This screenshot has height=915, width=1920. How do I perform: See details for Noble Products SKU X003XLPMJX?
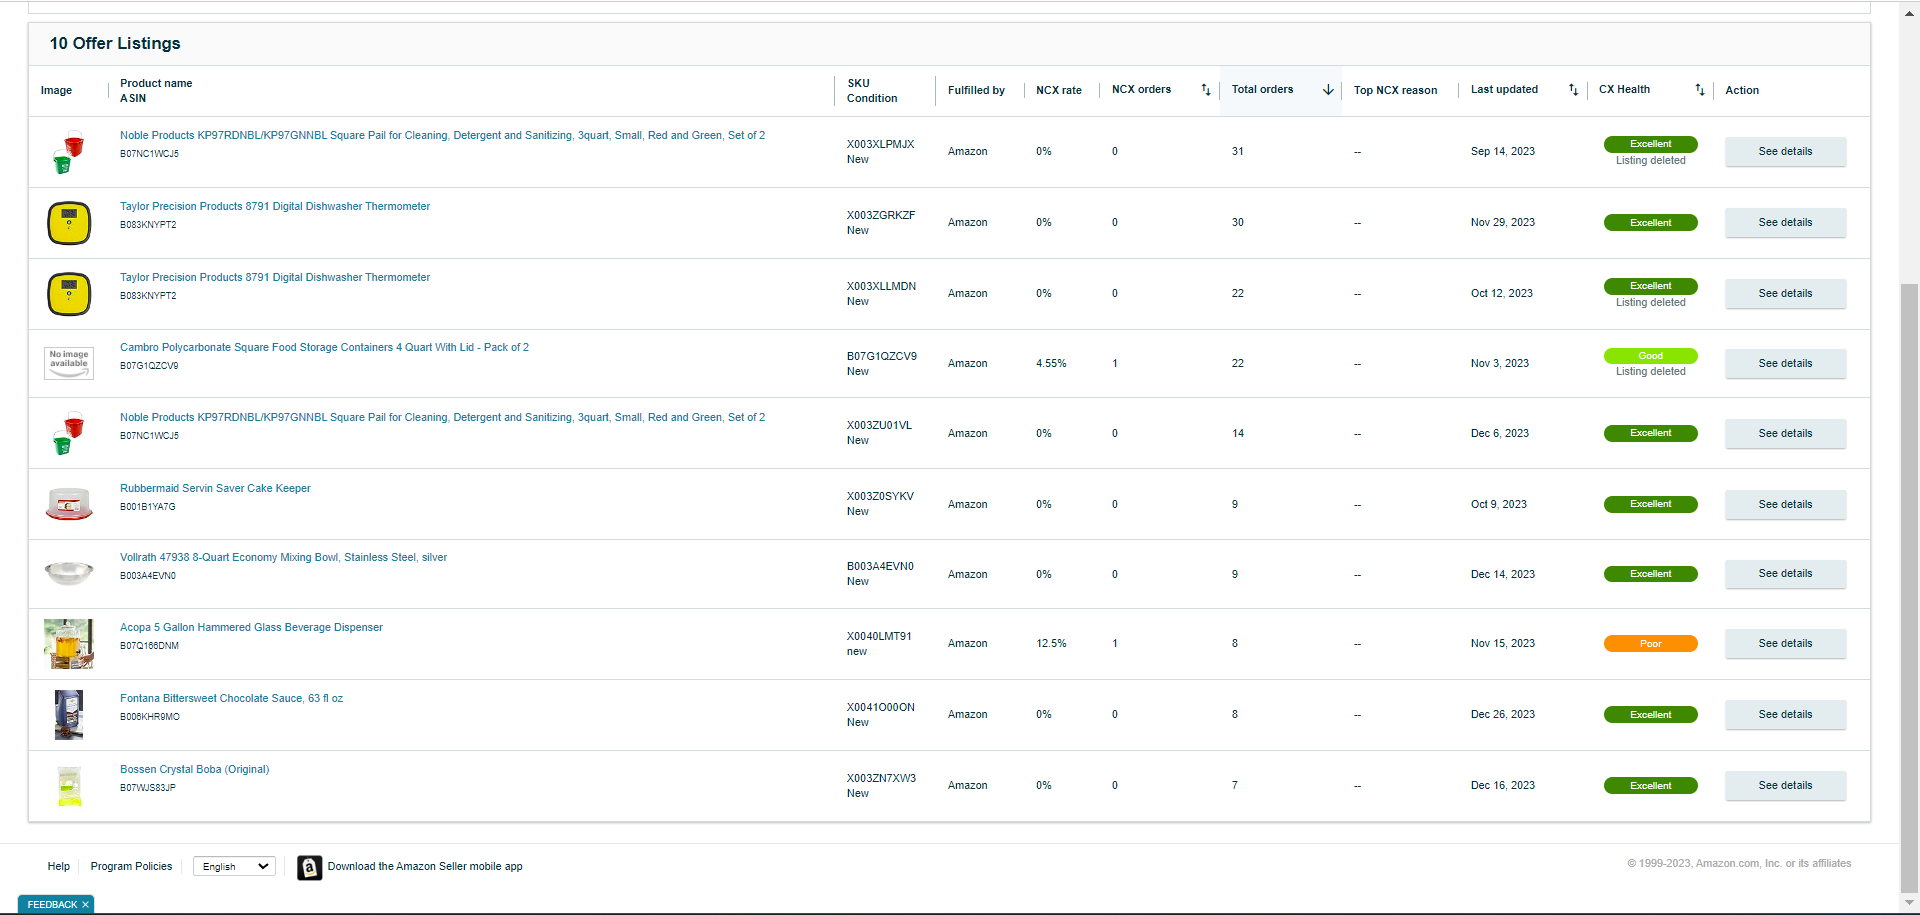(x=1785, y=152)
